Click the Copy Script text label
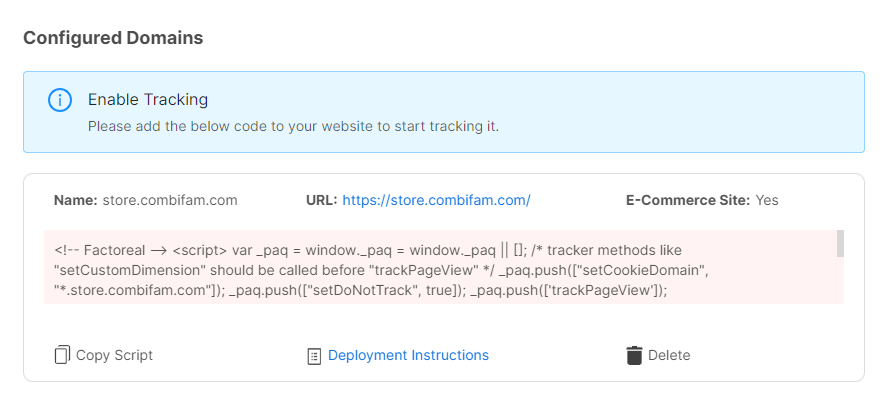Image resolution: width=887 pixels, height=402 pixels. (x=114, y=355)
